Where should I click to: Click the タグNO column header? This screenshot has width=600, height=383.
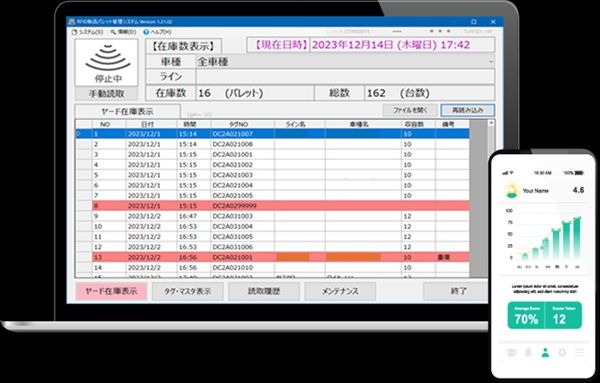click(x=242, y=124)
